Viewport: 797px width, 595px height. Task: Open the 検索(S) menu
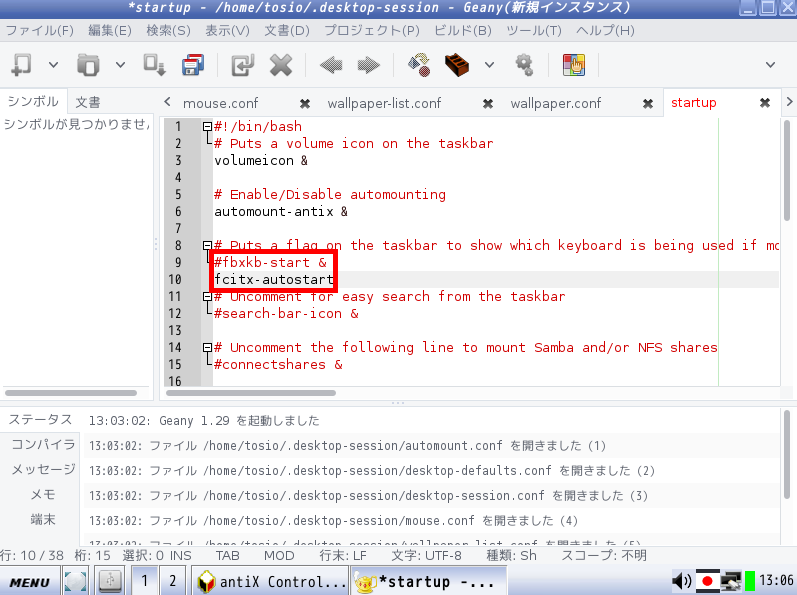click(x=168, y=30)
